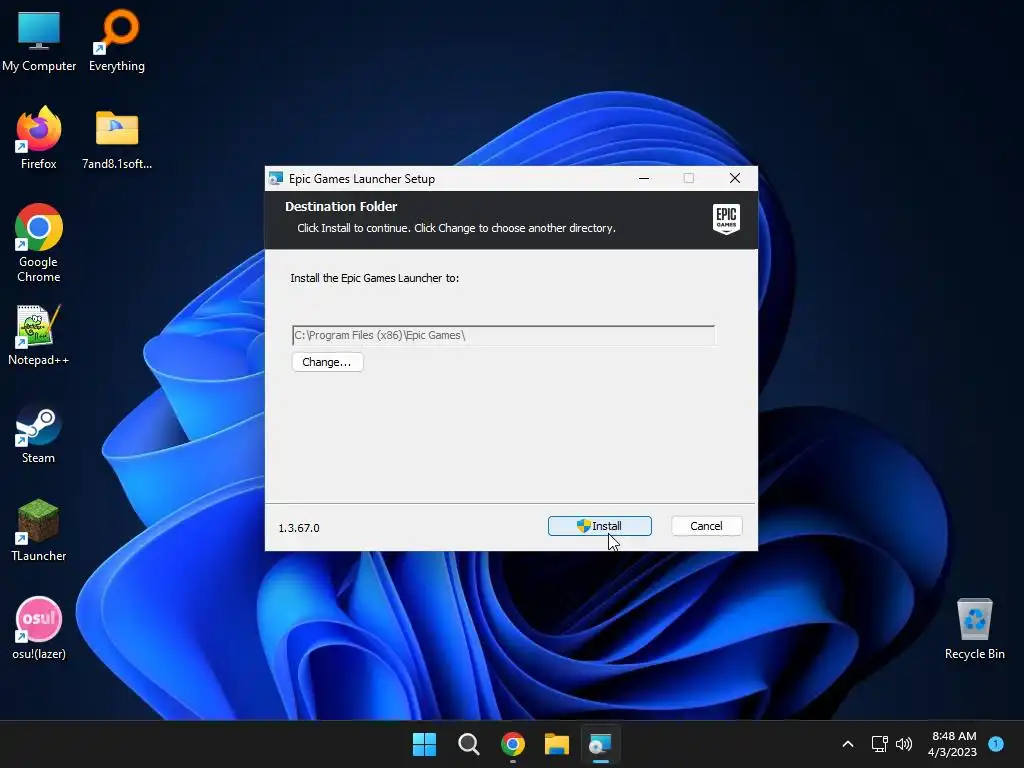Click Change... to pick another directory

coord(327,362)
